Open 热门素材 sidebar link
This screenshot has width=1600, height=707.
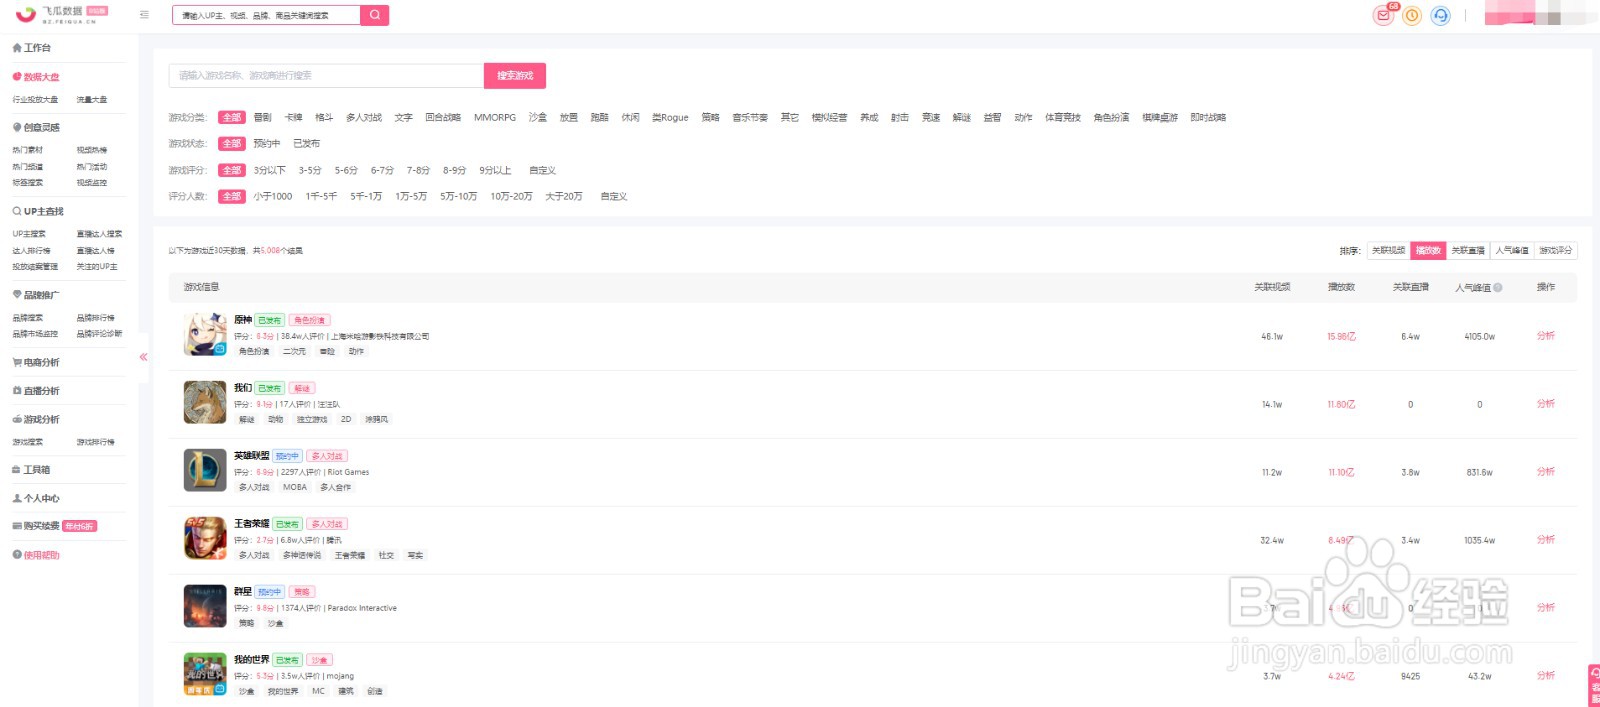(x=28, y=150)
